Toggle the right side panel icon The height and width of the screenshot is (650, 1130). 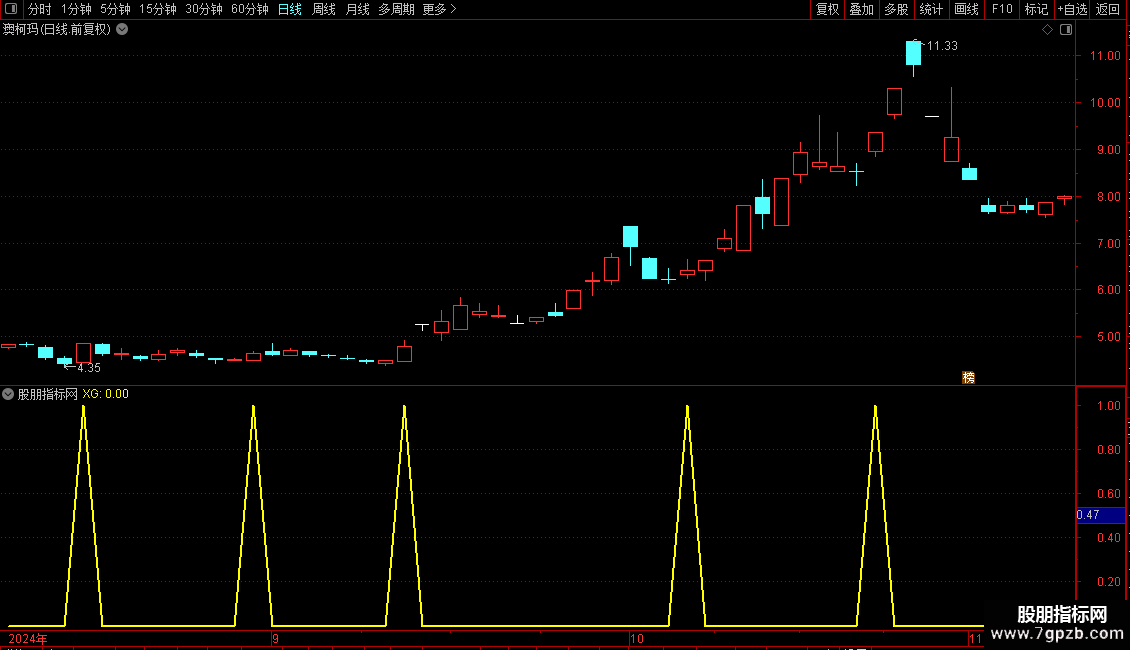point(1066,30)
